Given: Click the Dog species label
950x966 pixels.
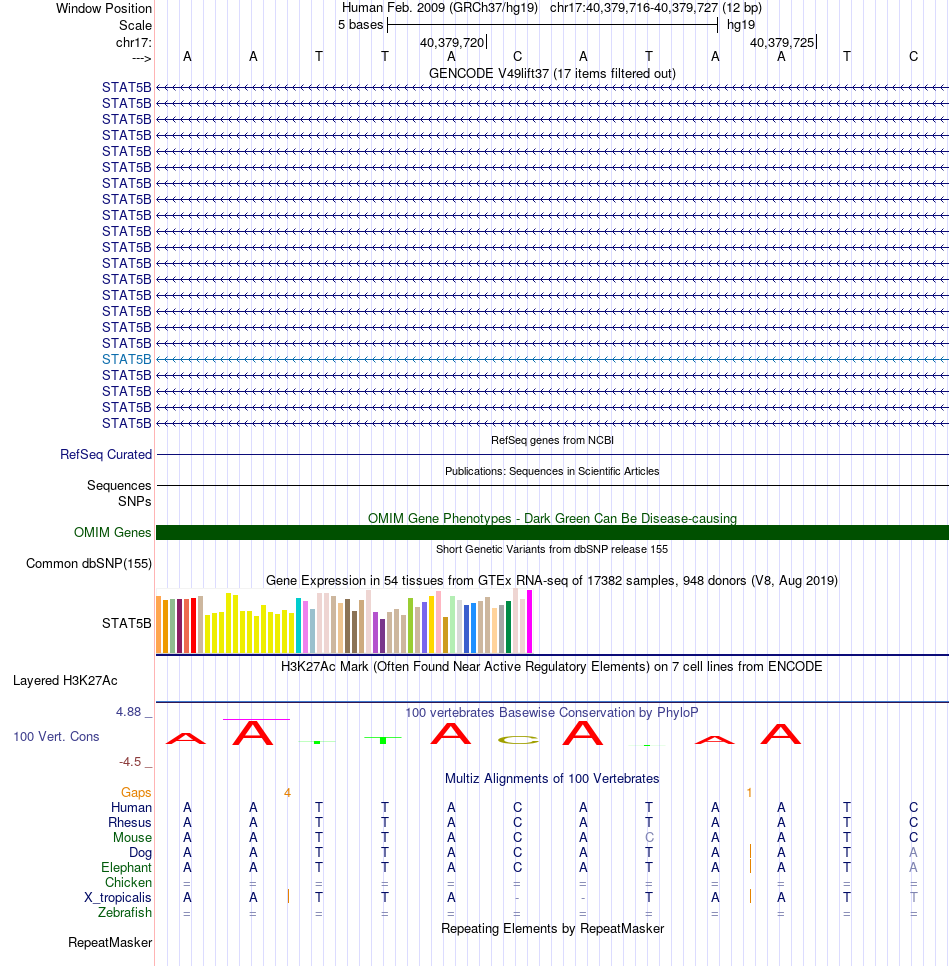Looking at the screenshot, I should pos(140,853).
